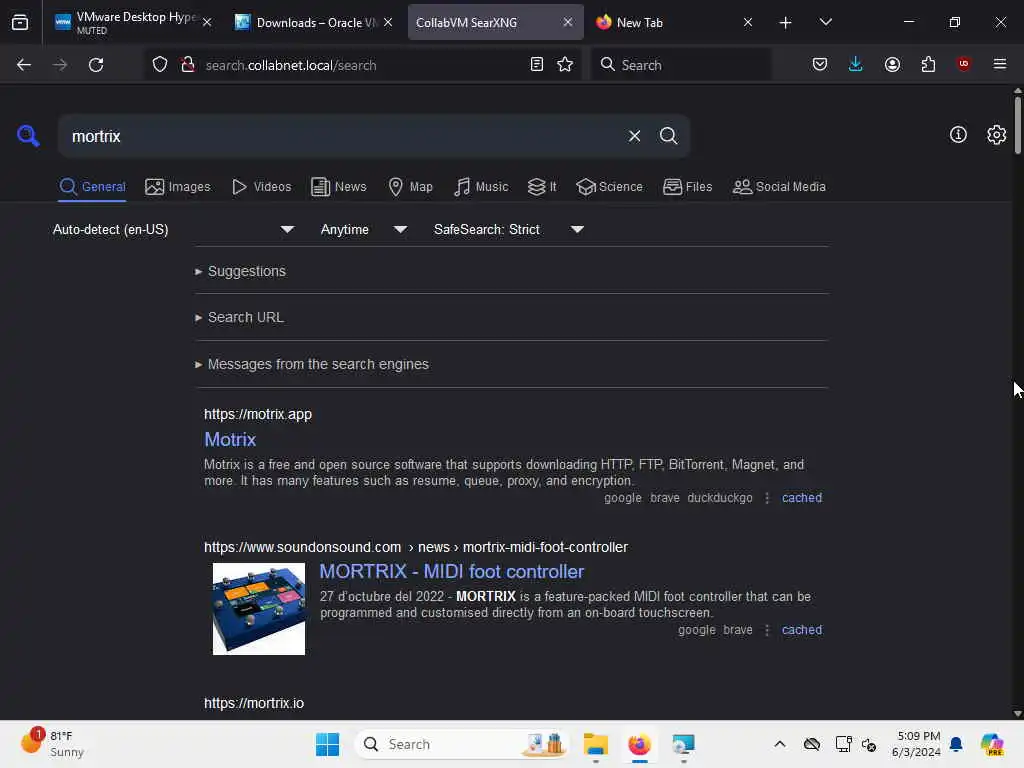
Task: Submit search with magnifier button
Action: [668, 136]
